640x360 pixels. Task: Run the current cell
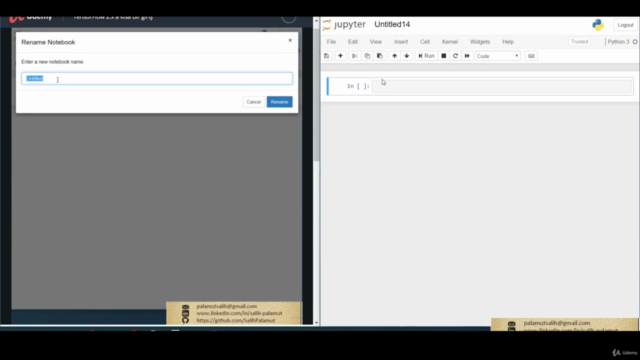tap(426, 56)
